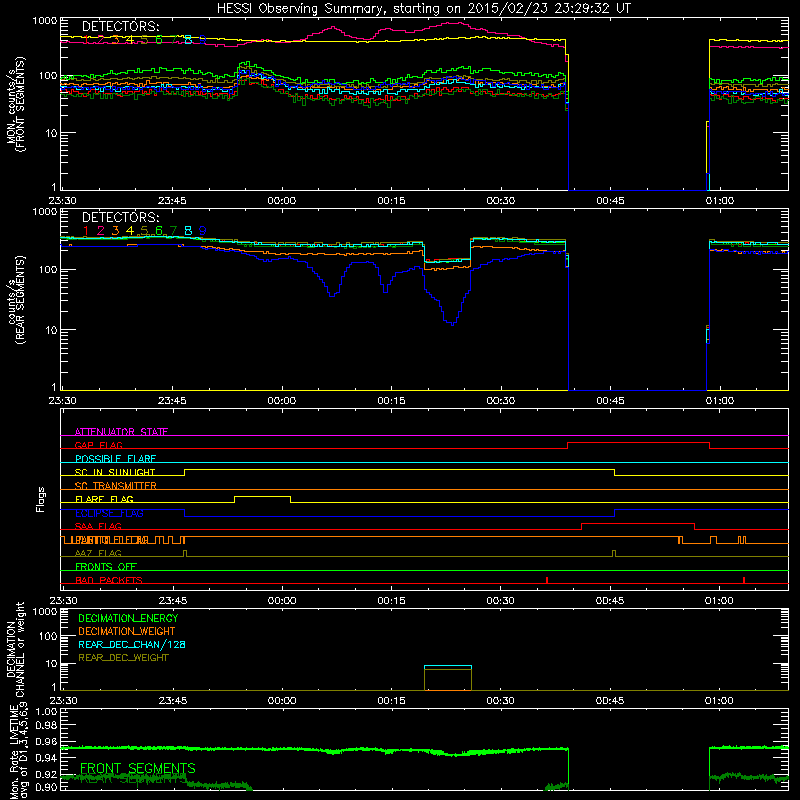The width and height of the screenshot is (800, 800).
Task: Click the SC_IN_SUNLIGHT flag label
Action: pyautogui.click(x=115, y=472)
